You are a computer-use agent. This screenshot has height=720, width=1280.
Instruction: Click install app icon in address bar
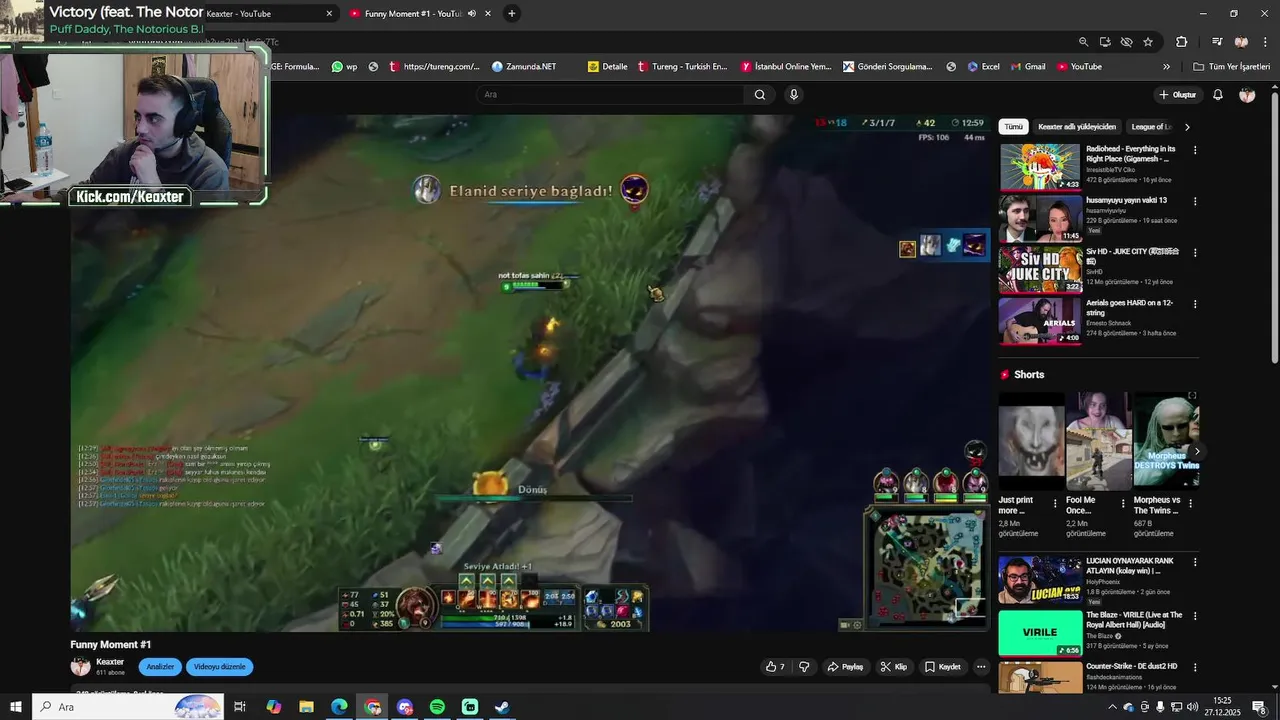coord(1105,42)
